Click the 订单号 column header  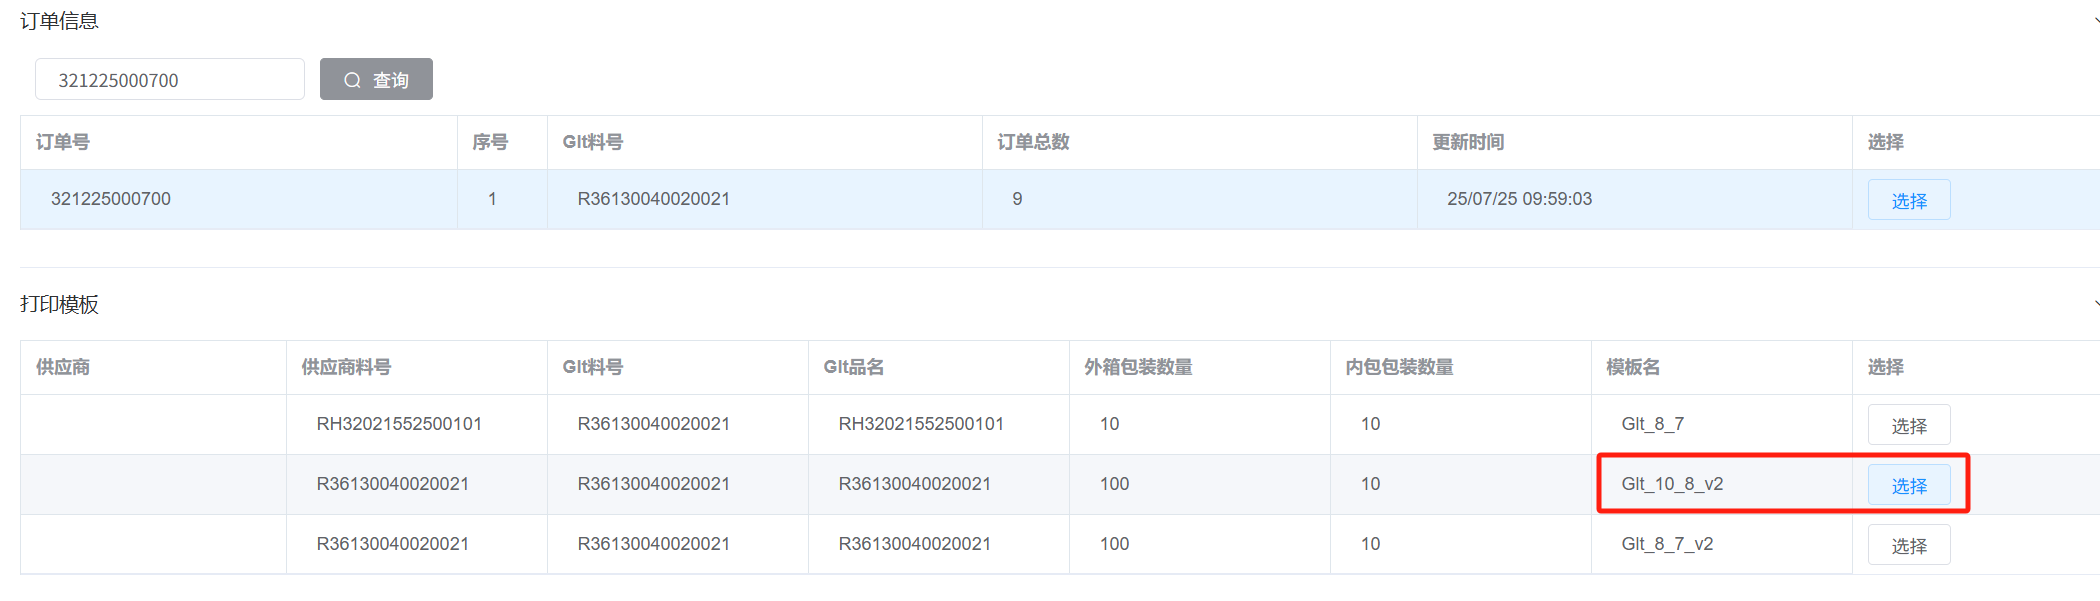pyautogui.click(x=63, y=142)
